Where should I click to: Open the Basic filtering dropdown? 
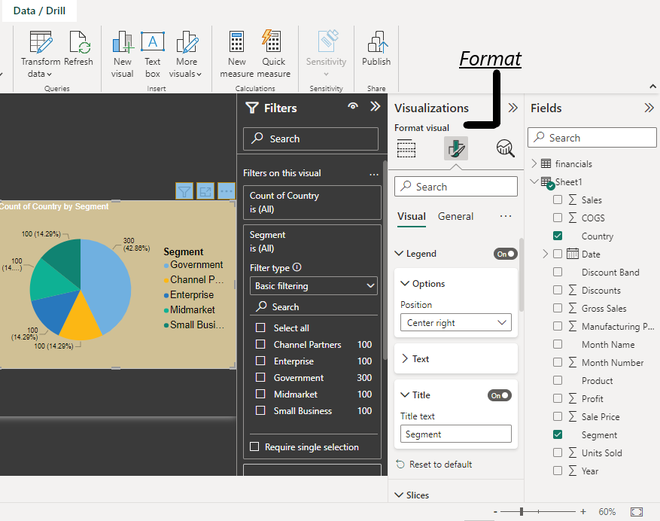313,286
